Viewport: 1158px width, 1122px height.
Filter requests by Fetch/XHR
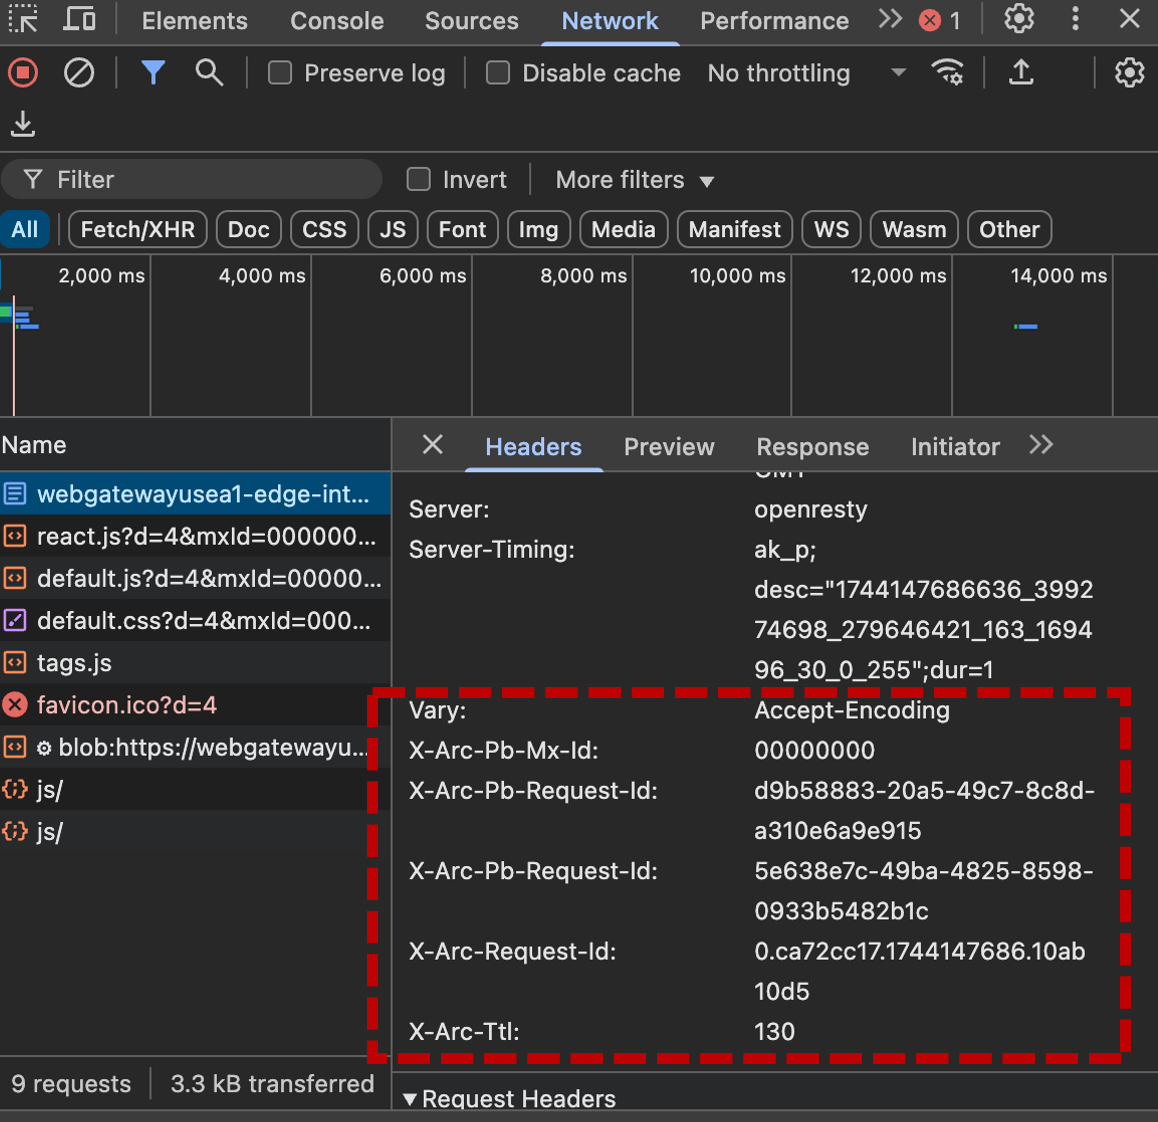(x=137, y=229)
